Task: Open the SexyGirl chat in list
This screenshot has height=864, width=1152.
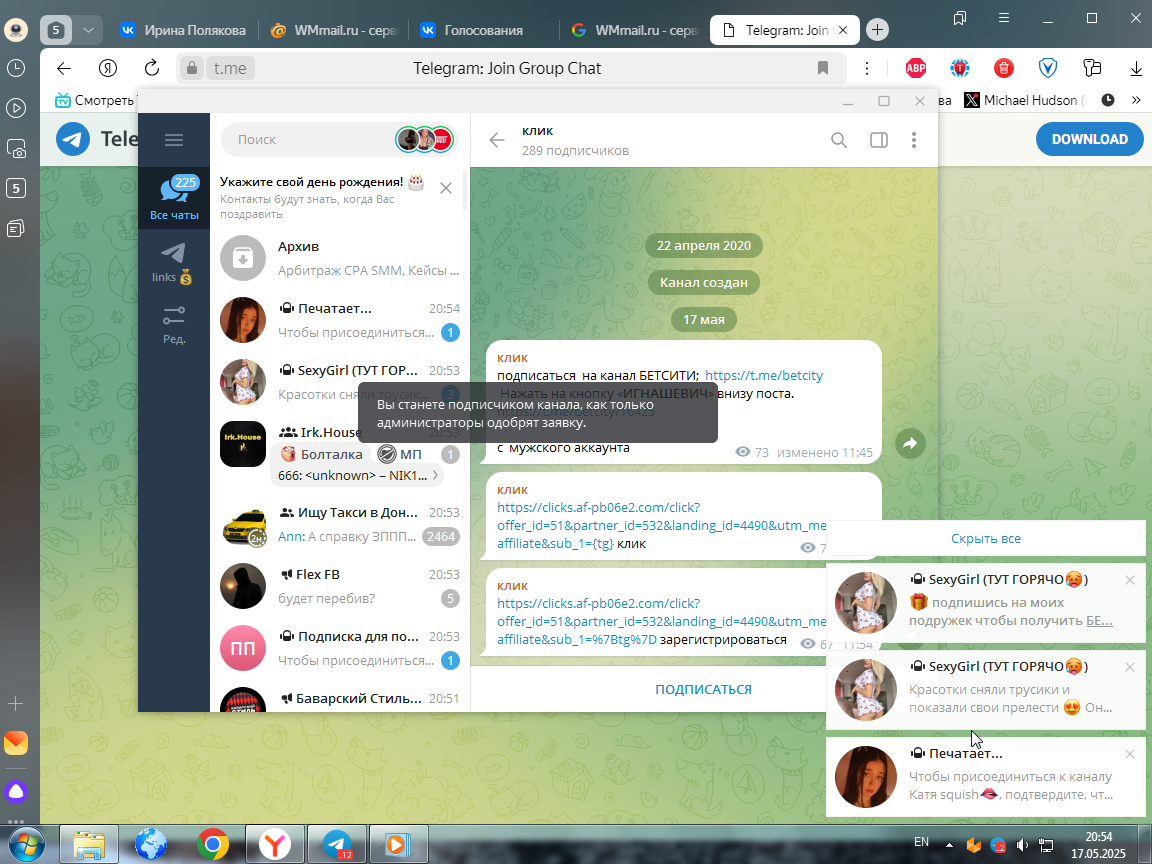Action: [339, 382]
